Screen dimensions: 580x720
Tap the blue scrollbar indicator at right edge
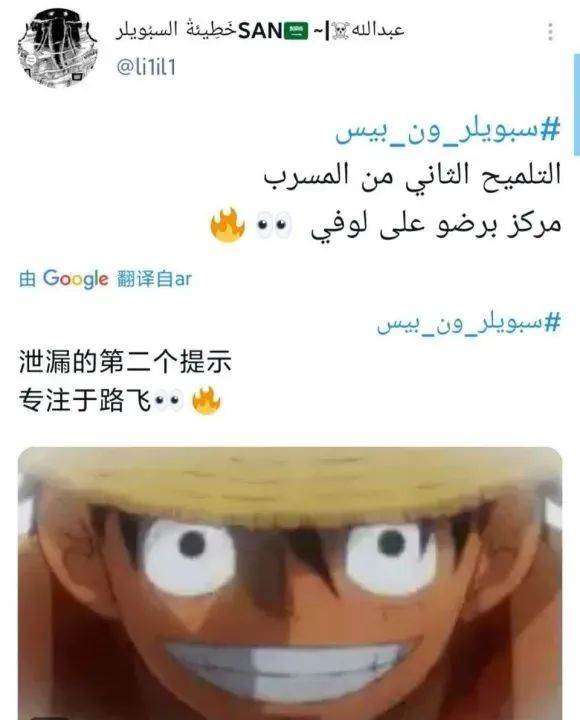pos(577,105)
